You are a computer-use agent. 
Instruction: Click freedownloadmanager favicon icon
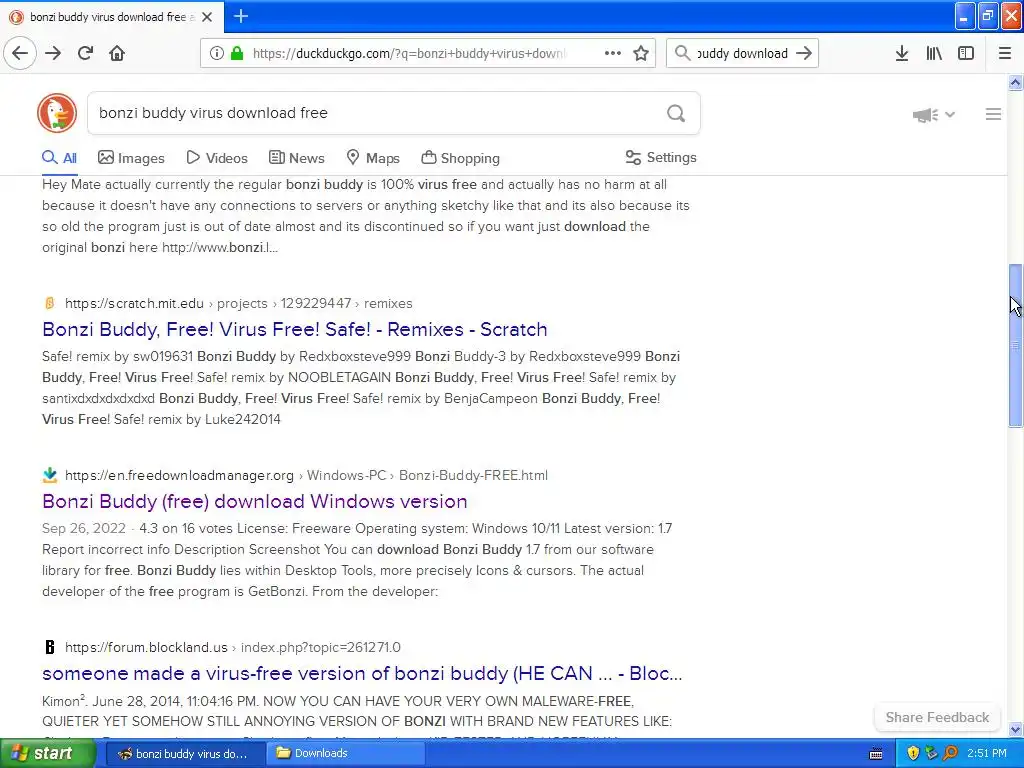50,475
